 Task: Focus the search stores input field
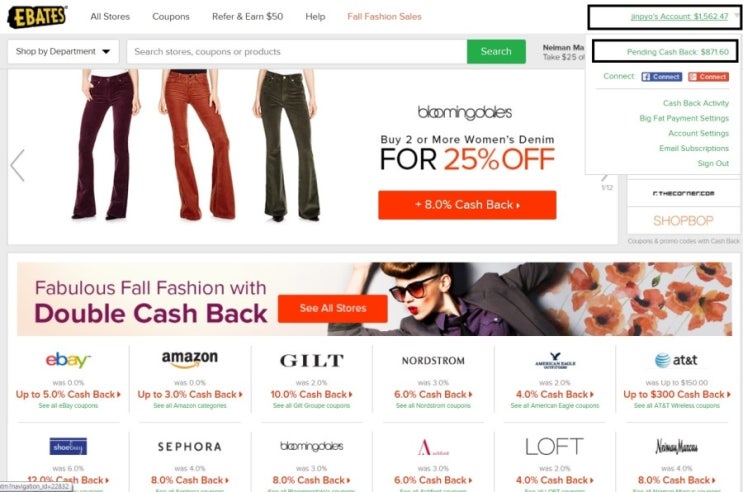pyautogui.click(x=297, y=51)
